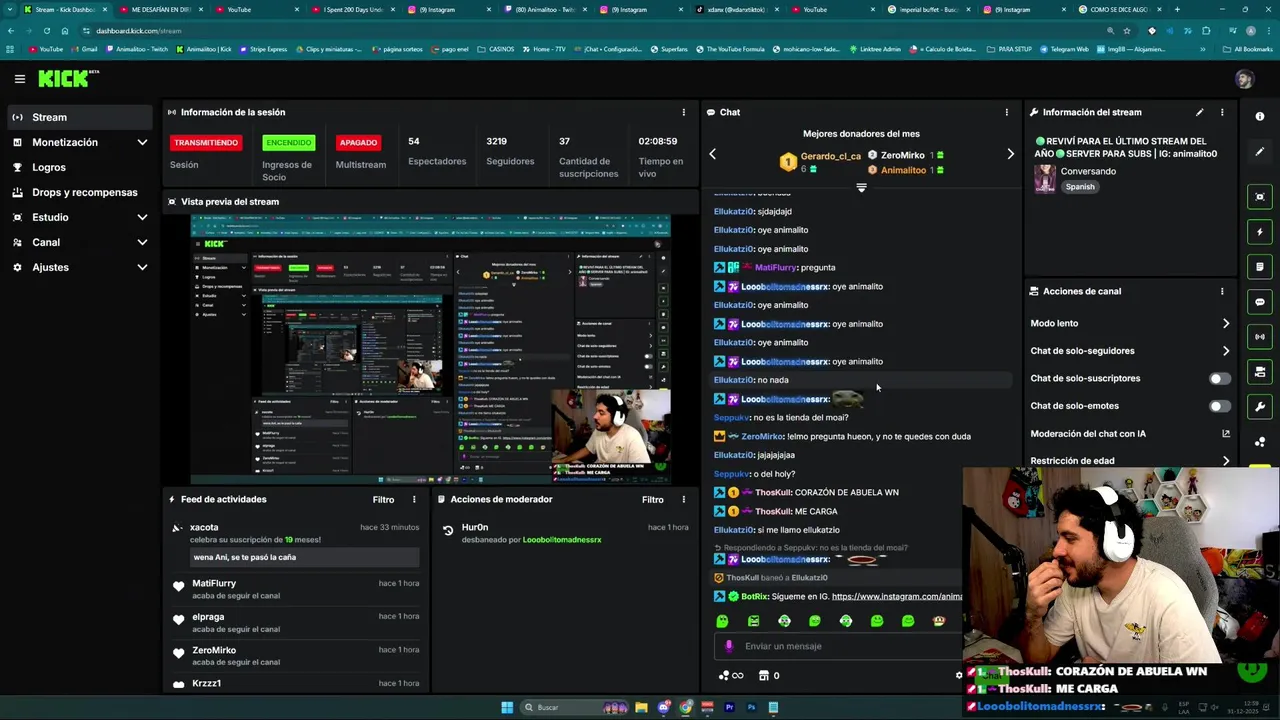Click the shop icon showing 0

(770, 675)
